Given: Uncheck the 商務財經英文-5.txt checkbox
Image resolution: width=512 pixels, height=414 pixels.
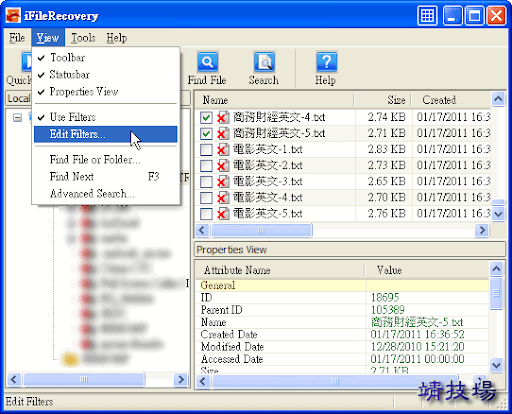Looking at the screenshot, I should coord(206,133).
